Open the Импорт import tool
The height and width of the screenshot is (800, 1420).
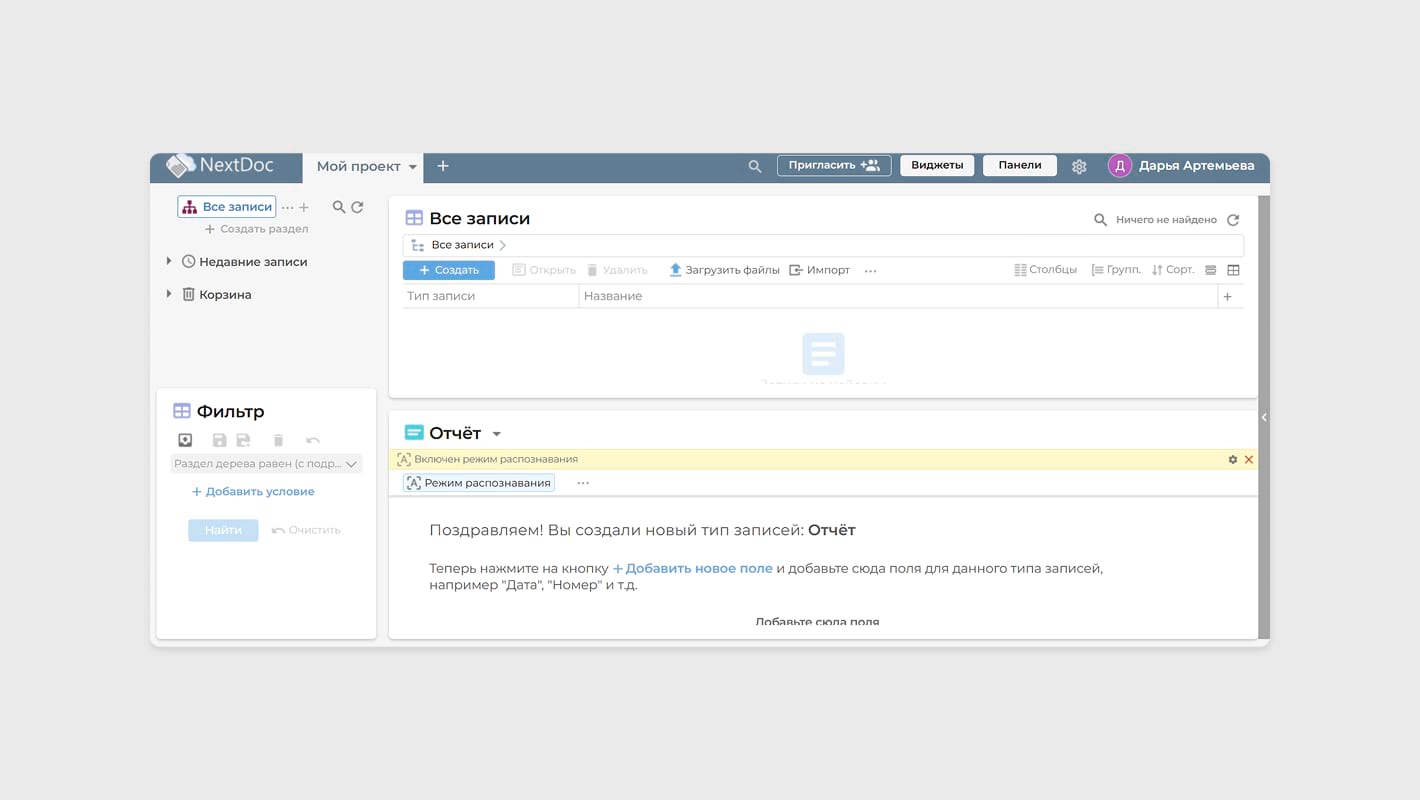(x=819, y=270)
